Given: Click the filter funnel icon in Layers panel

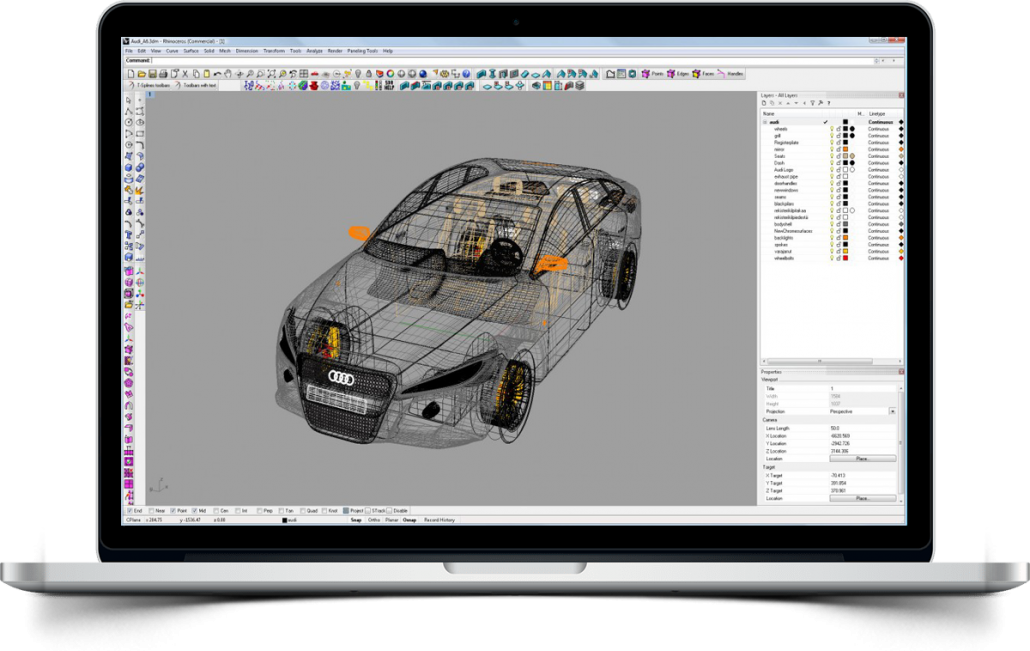Looking at the screenshot, I should pyautogui.click(x=813, y=103).
